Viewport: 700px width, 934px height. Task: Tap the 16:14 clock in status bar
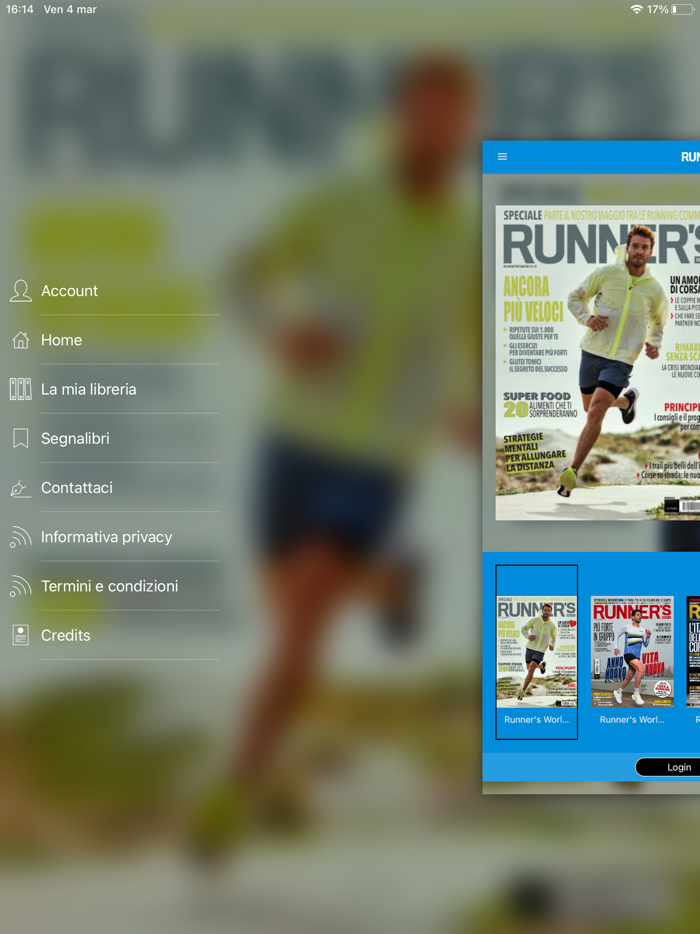(x=20, y=10)
